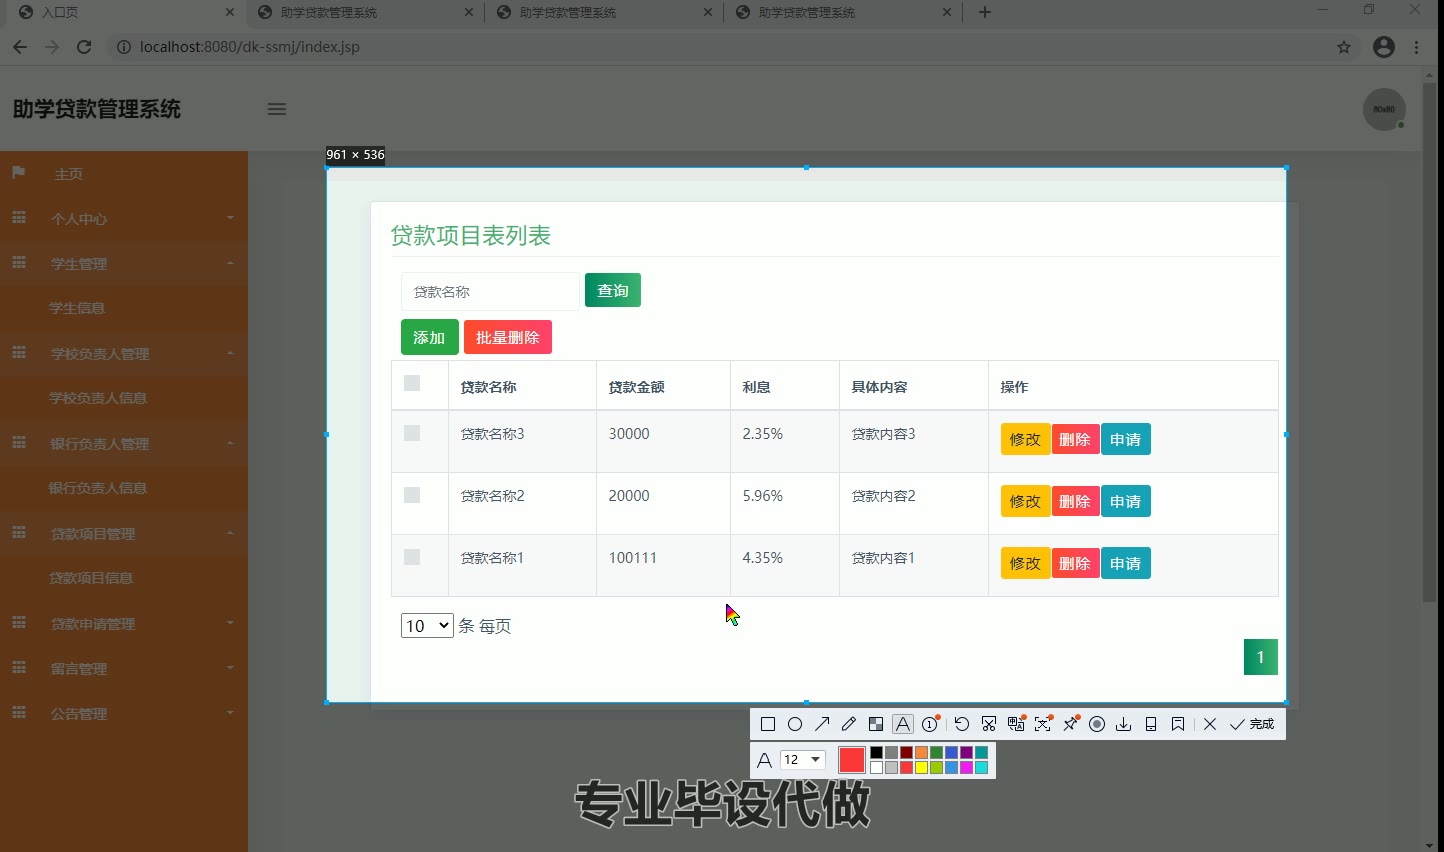Open the font size 12 dropdown
The width and height of the screenshot is (1444, 852).
(x=802, y=760)
